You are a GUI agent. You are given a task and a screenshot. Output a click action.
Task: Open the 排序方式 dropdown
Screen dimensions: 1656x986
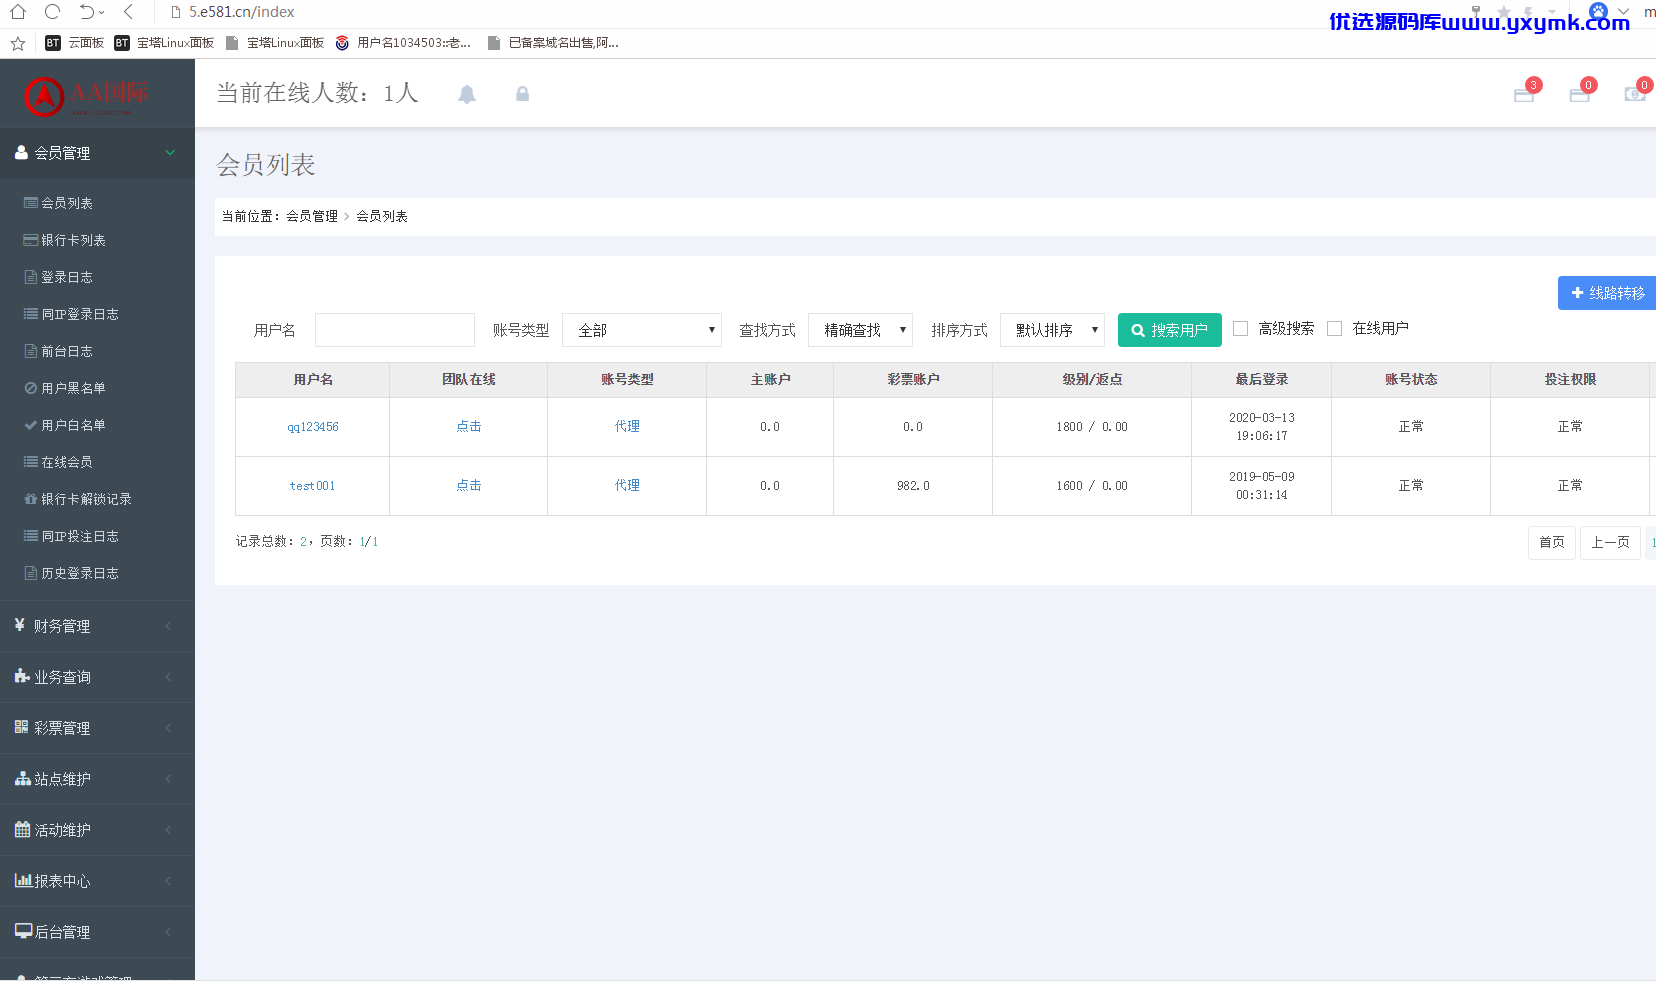pos(1052,330)
